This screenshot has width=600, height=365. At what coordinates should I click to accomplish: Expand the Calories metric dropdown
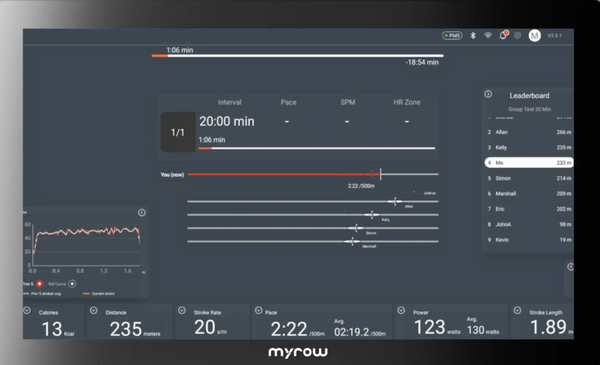27,310
